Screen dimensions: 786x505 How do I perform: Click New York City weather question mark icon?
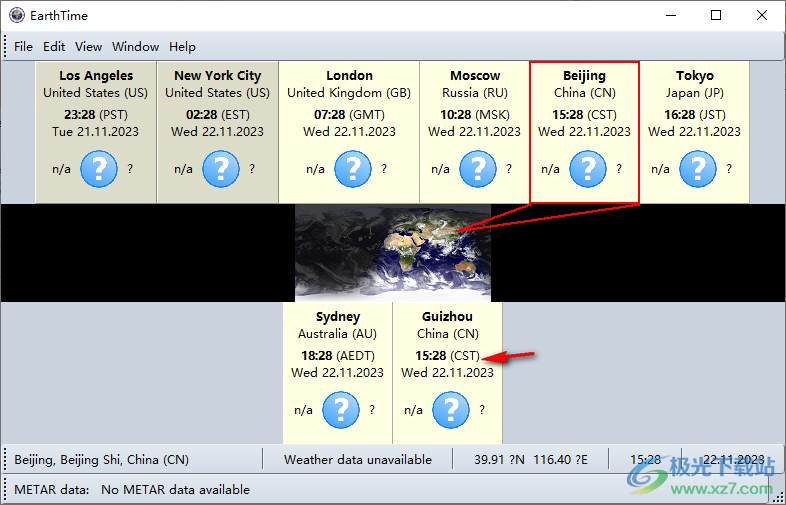tap(221, 169)
